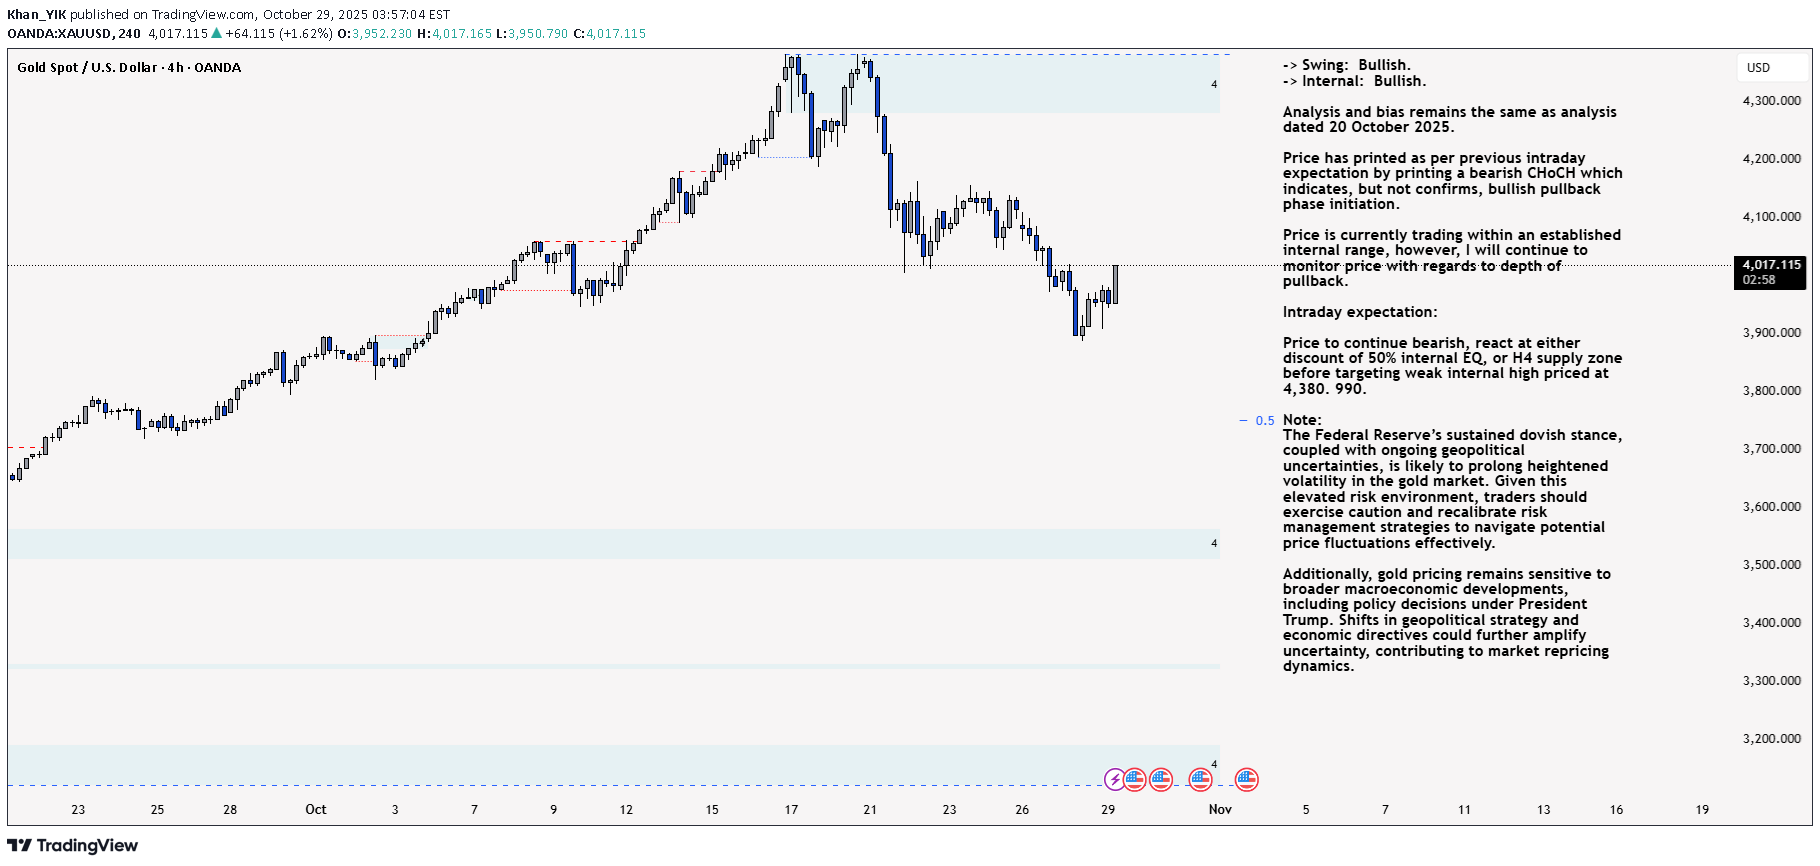Click the 4,300.000 price scale label

tap(1771, 101)
